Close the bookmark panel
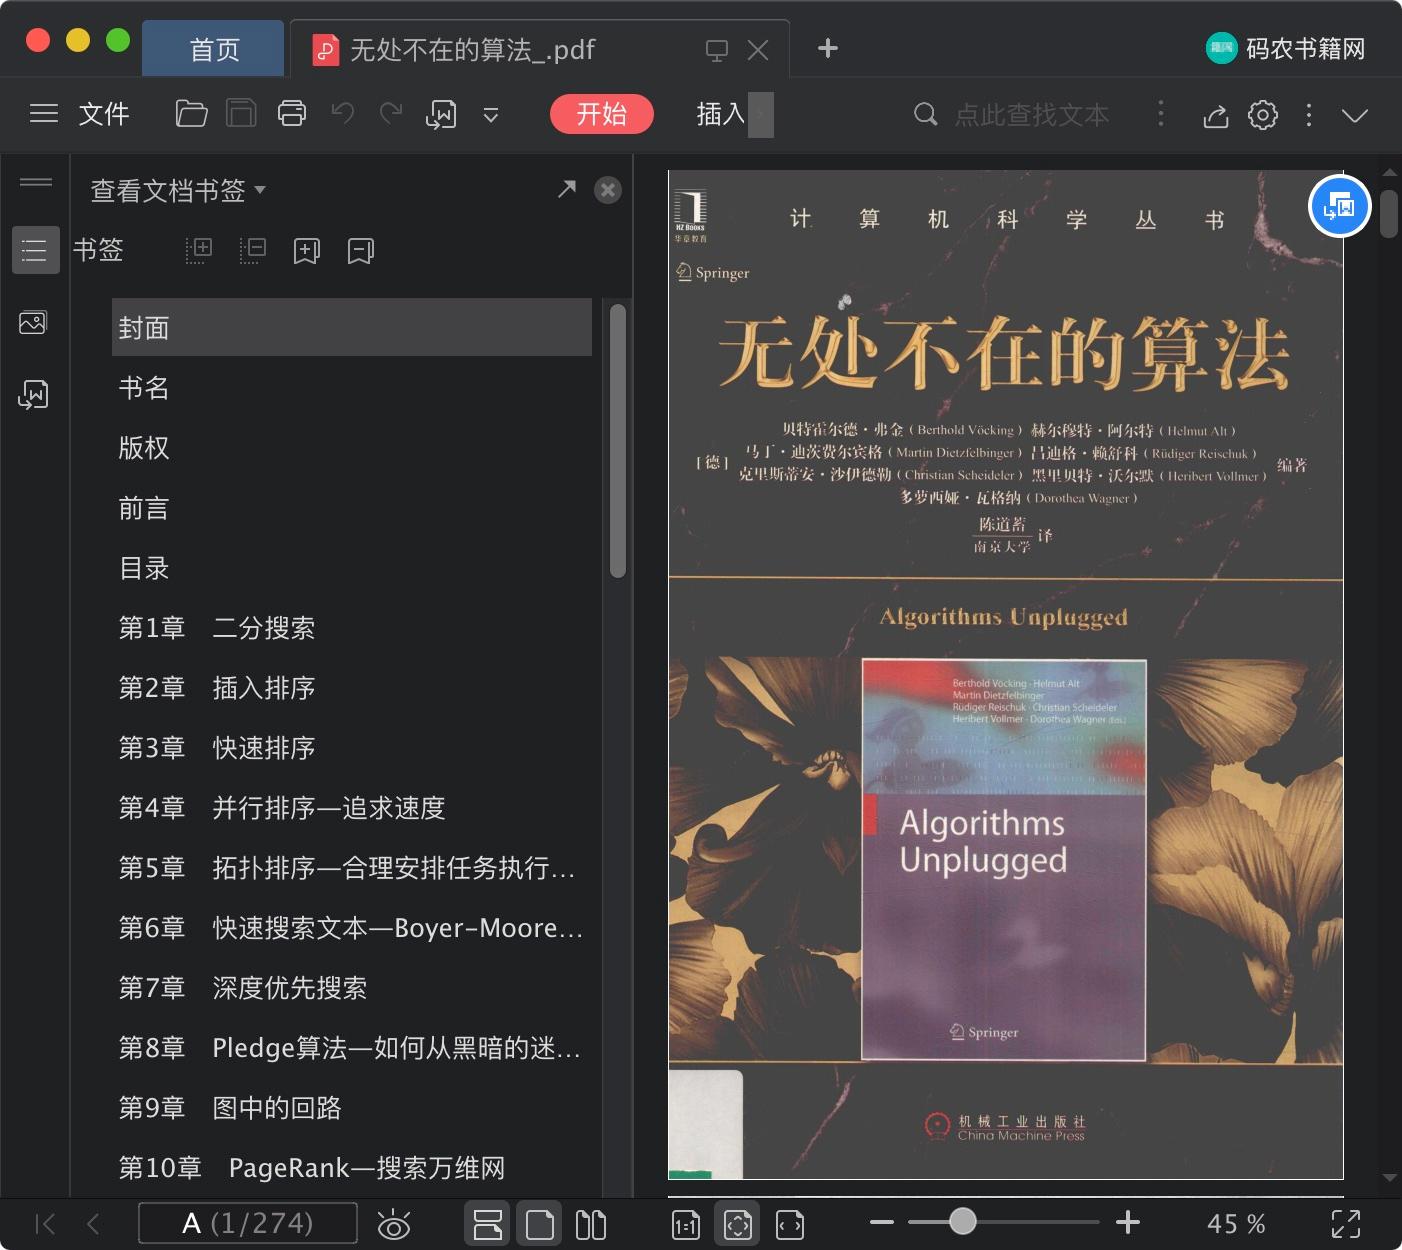 click(x=608, y=190)
